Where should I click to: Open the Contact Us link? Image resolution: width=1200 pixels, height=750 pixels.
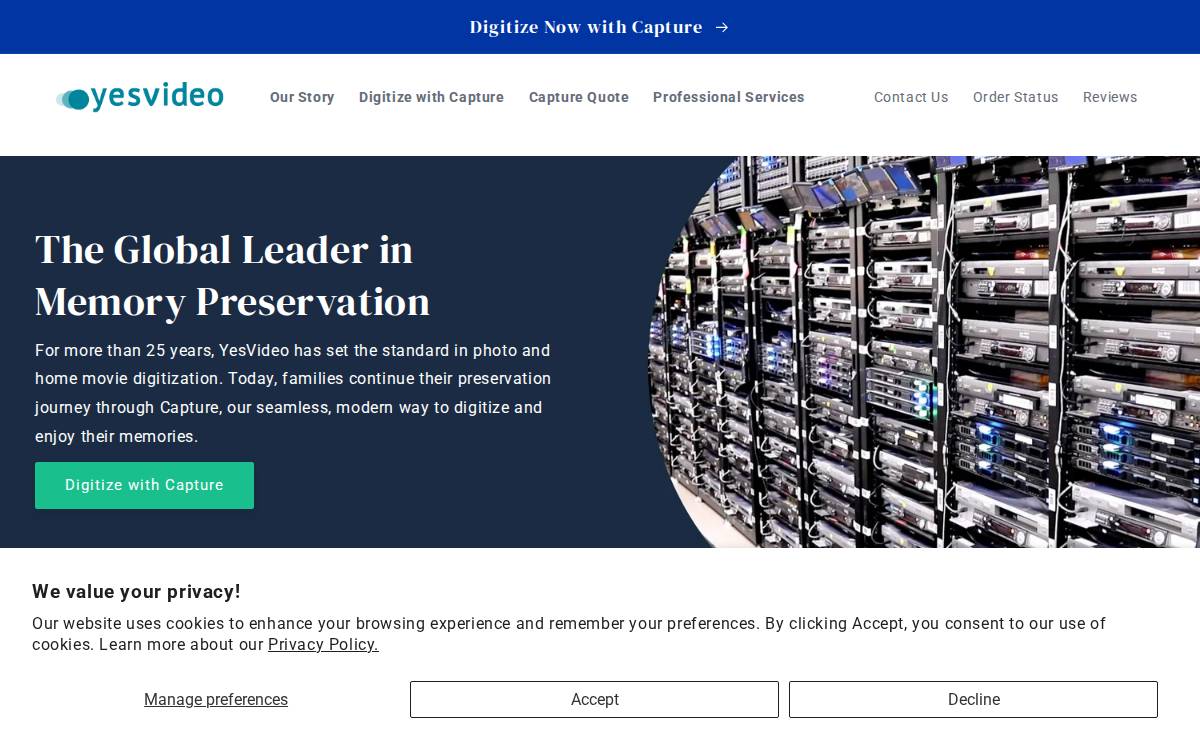point(911,97)
